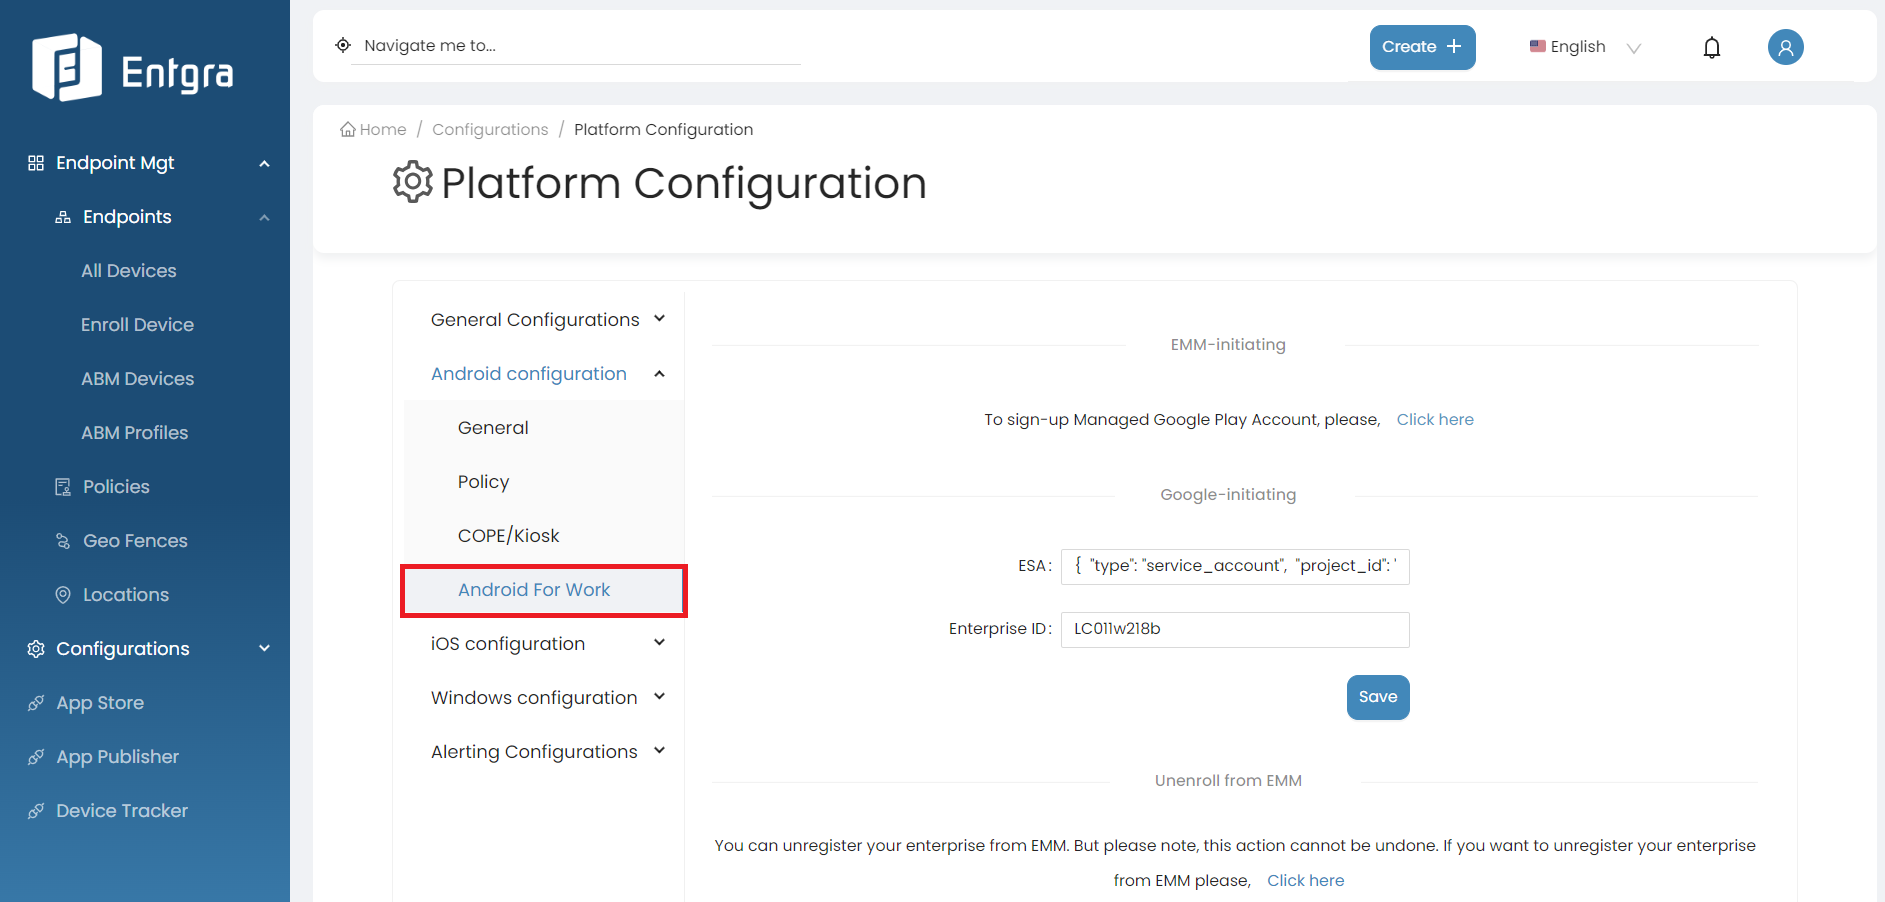
Task: Click the Policies document icon
Action: [63, 487]
